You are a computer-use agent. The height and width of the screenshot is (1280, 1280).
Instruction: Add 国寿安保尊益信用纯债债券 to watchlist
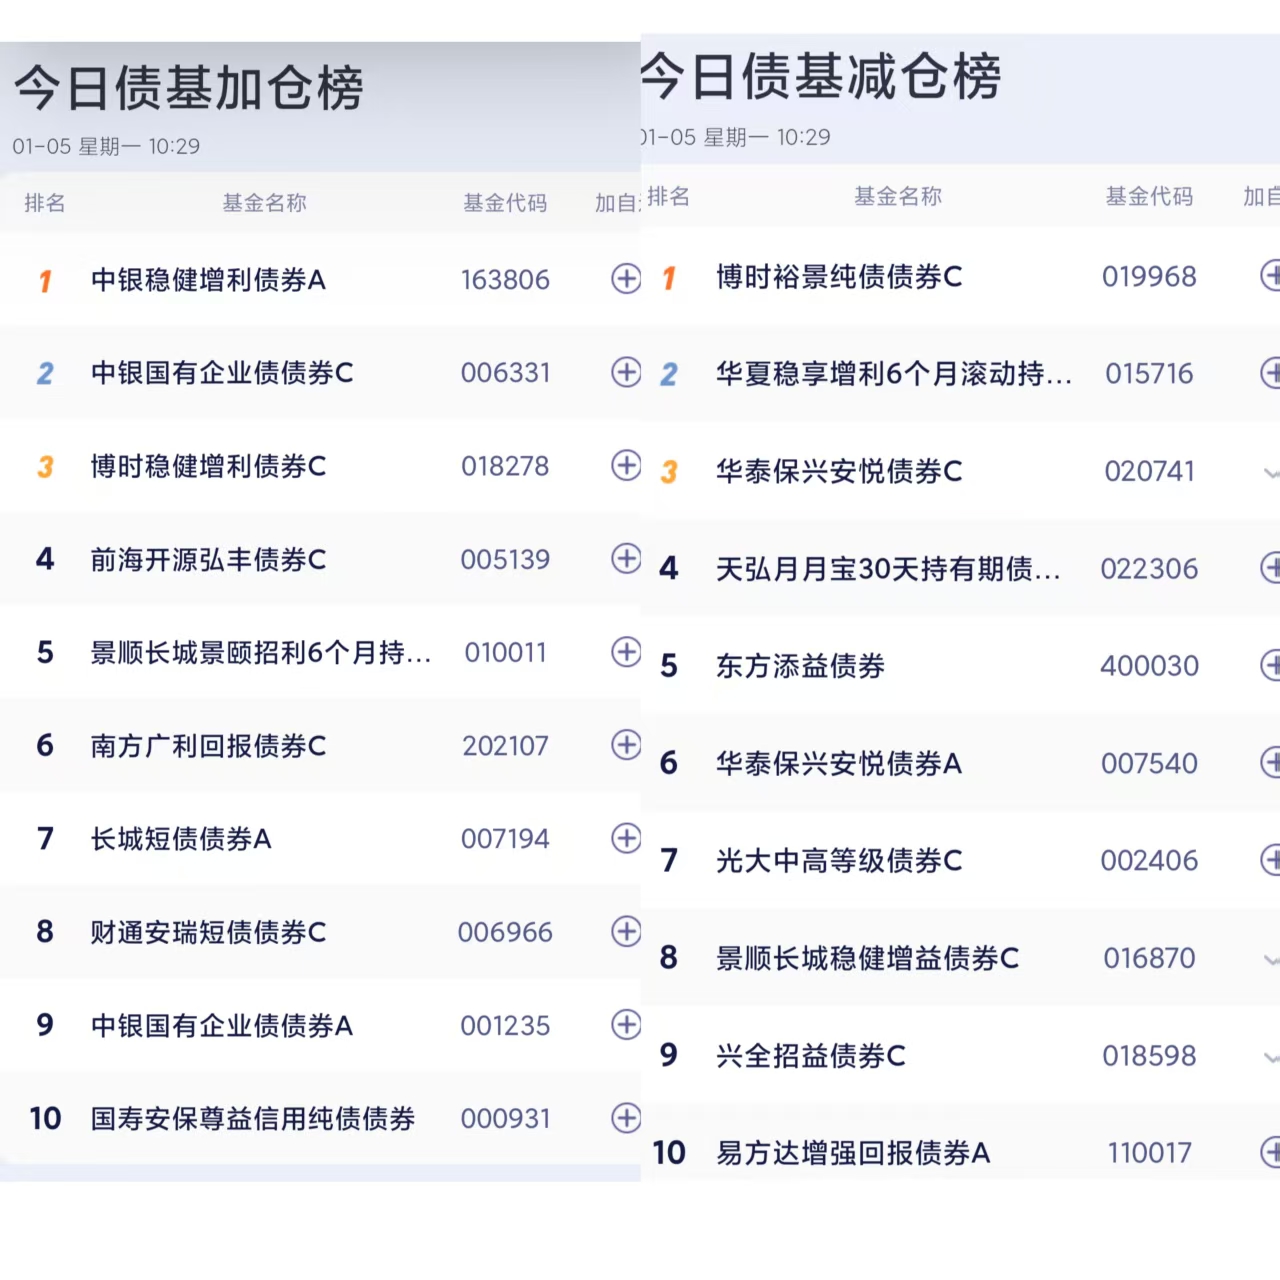[626, 1118]
